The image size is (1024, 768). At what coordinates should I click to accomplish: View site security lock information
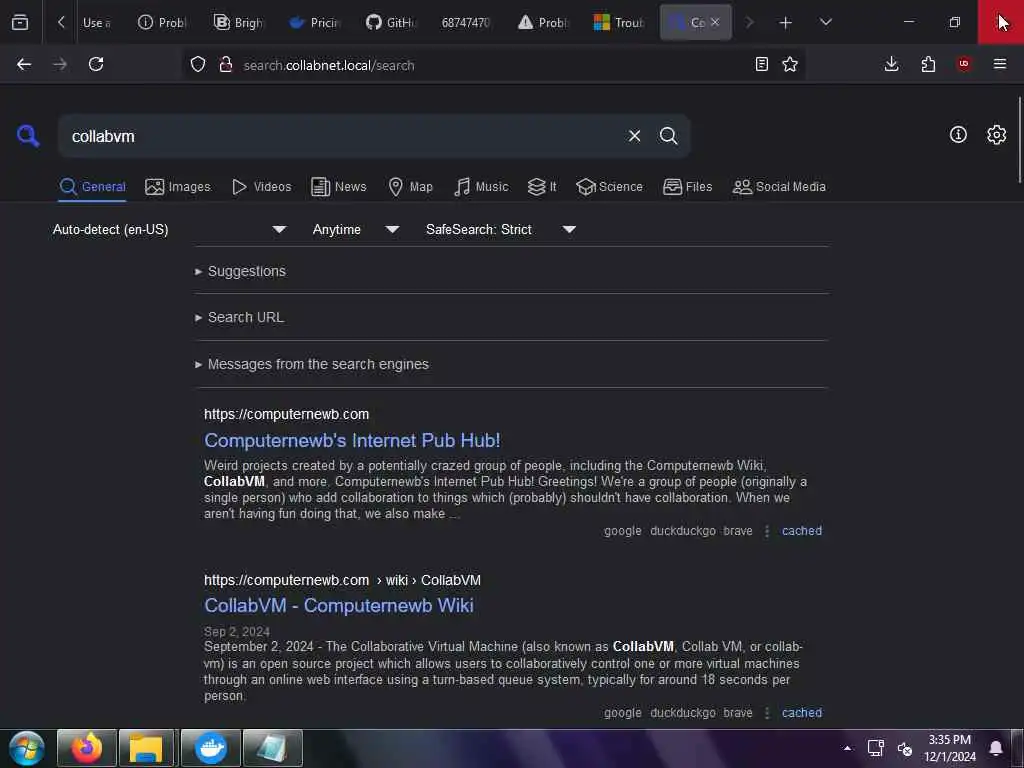226,65
